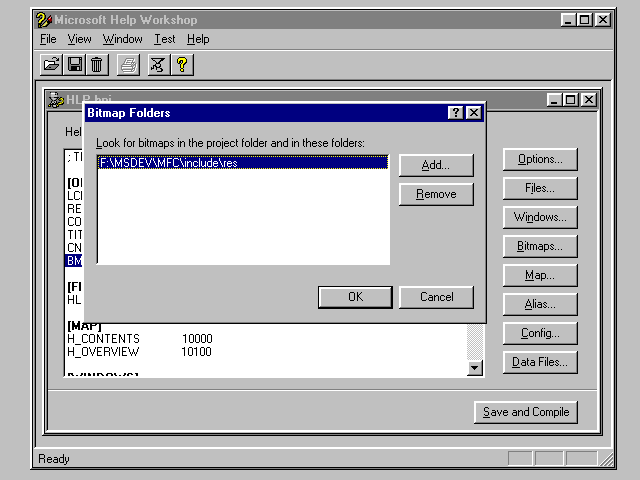Click the Save and Compile button

[x=526, y=412]
